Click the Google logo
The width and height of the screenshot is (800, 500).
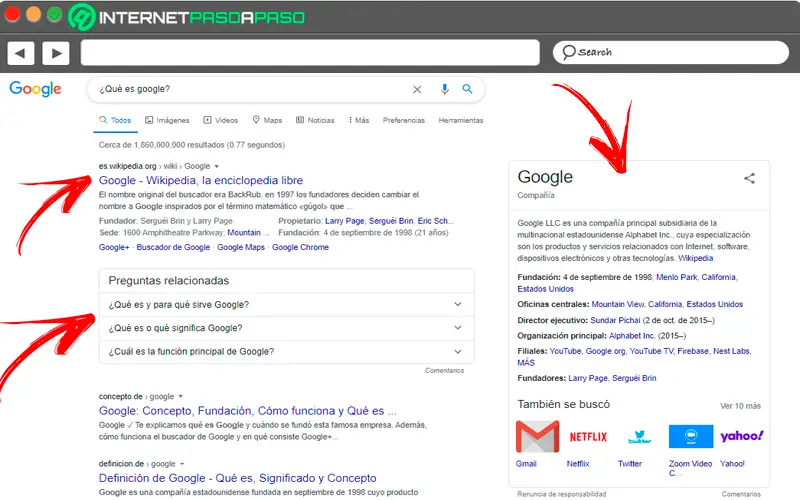pyautogui.click(x=35, y=89)
